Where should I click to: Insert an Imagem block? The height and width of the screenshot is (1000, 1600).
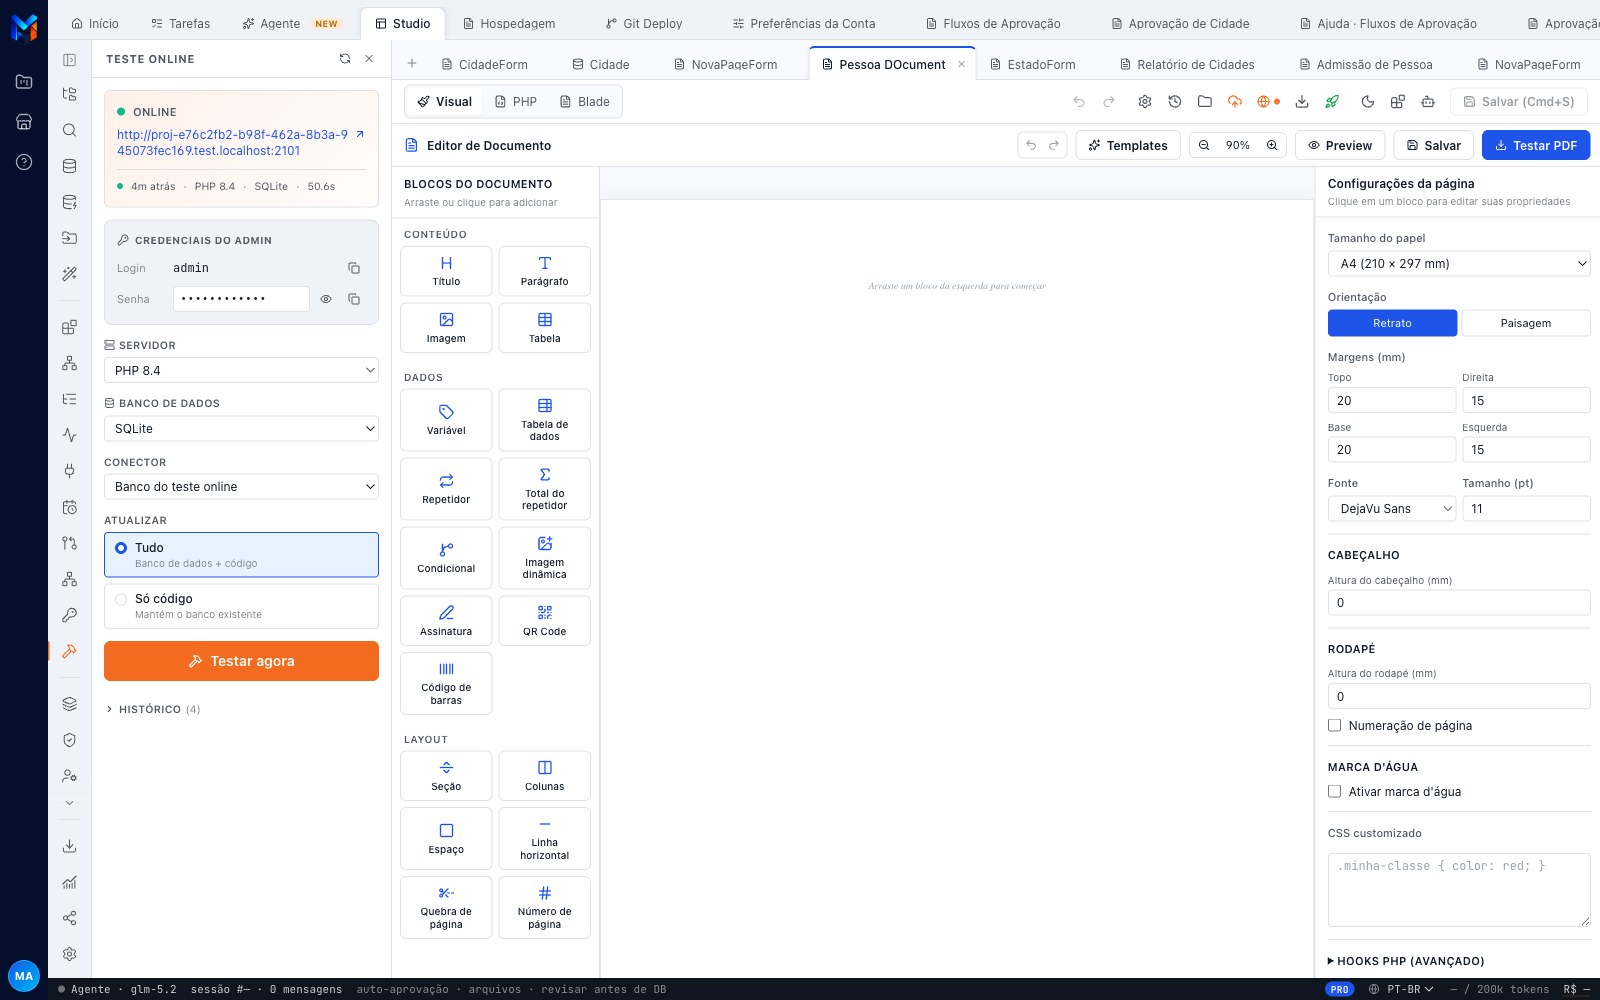coord(446,328)
